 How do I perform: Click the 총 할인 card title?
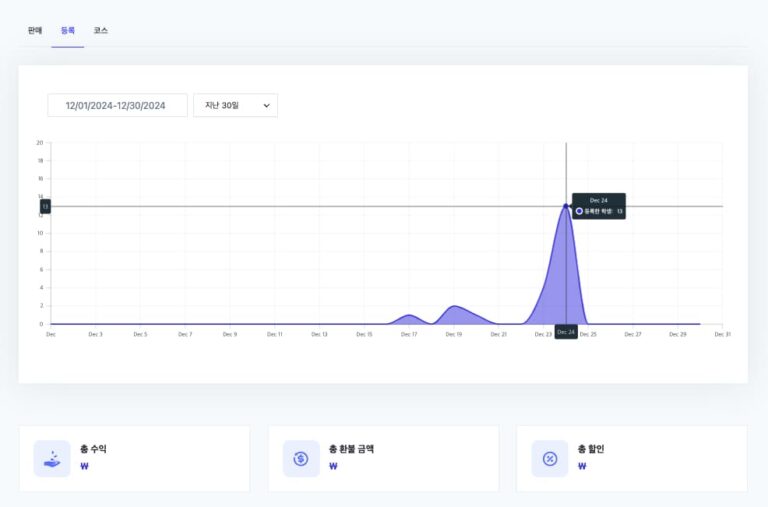point(591,449)
